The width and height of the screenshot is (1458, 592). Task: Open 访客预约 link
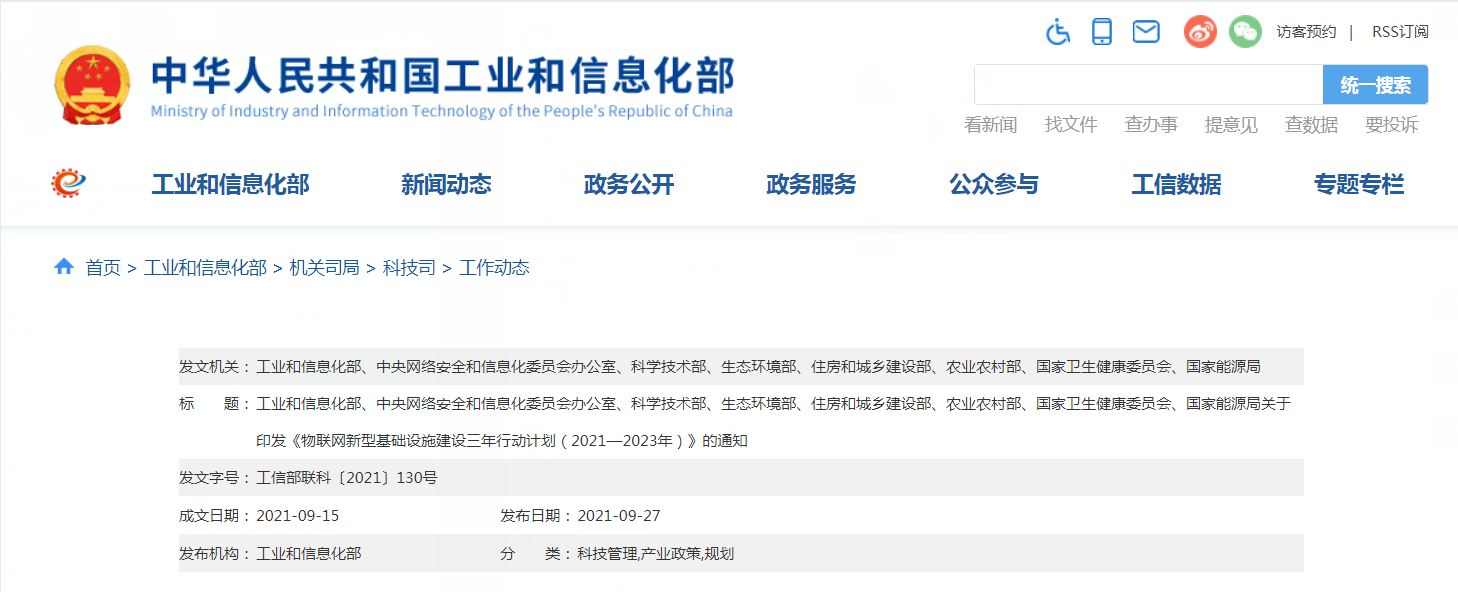point(1306,32)
